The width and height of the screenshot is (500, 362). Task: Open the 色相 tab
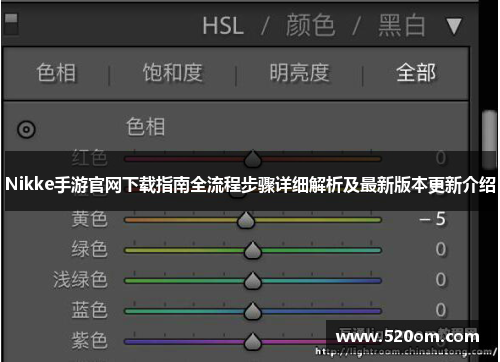[x=56, y=73]
